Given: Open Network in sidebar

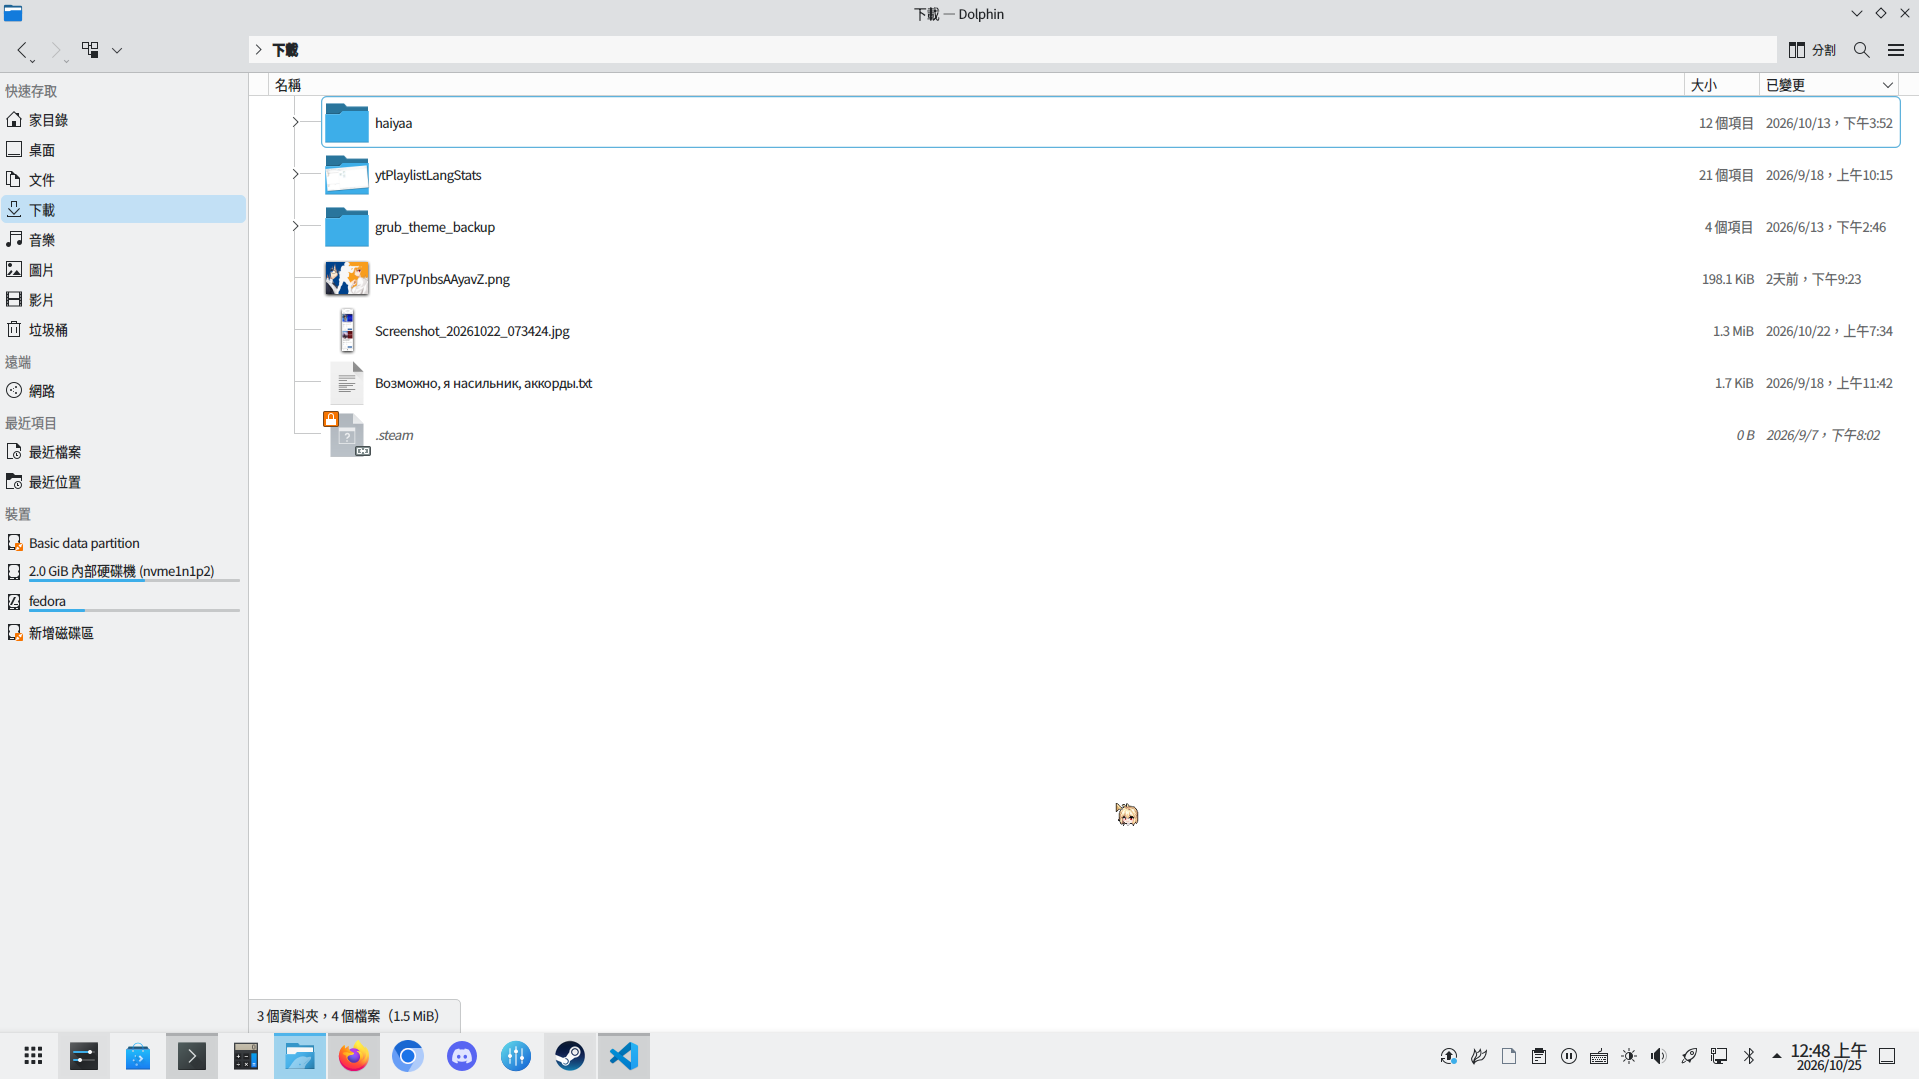Looking at the screenshot, I should [123, 391].
